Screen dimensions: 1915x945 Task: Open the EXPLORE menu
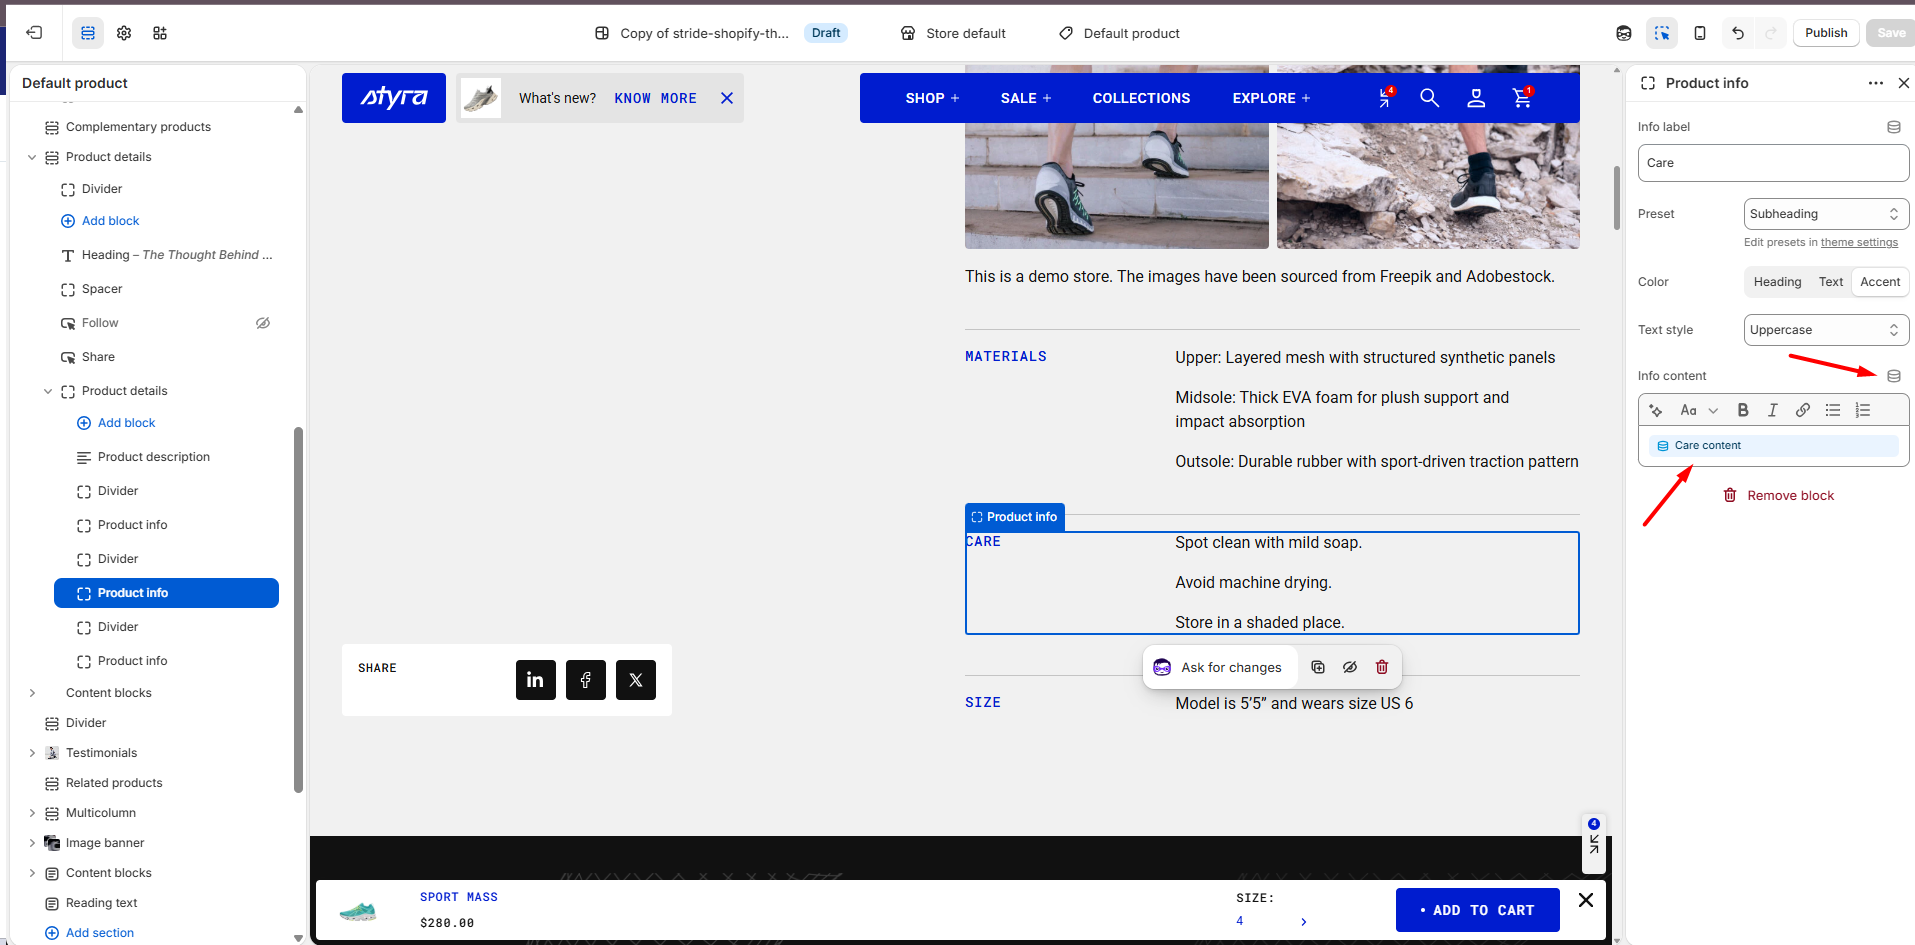click(x=1271, y=98)
